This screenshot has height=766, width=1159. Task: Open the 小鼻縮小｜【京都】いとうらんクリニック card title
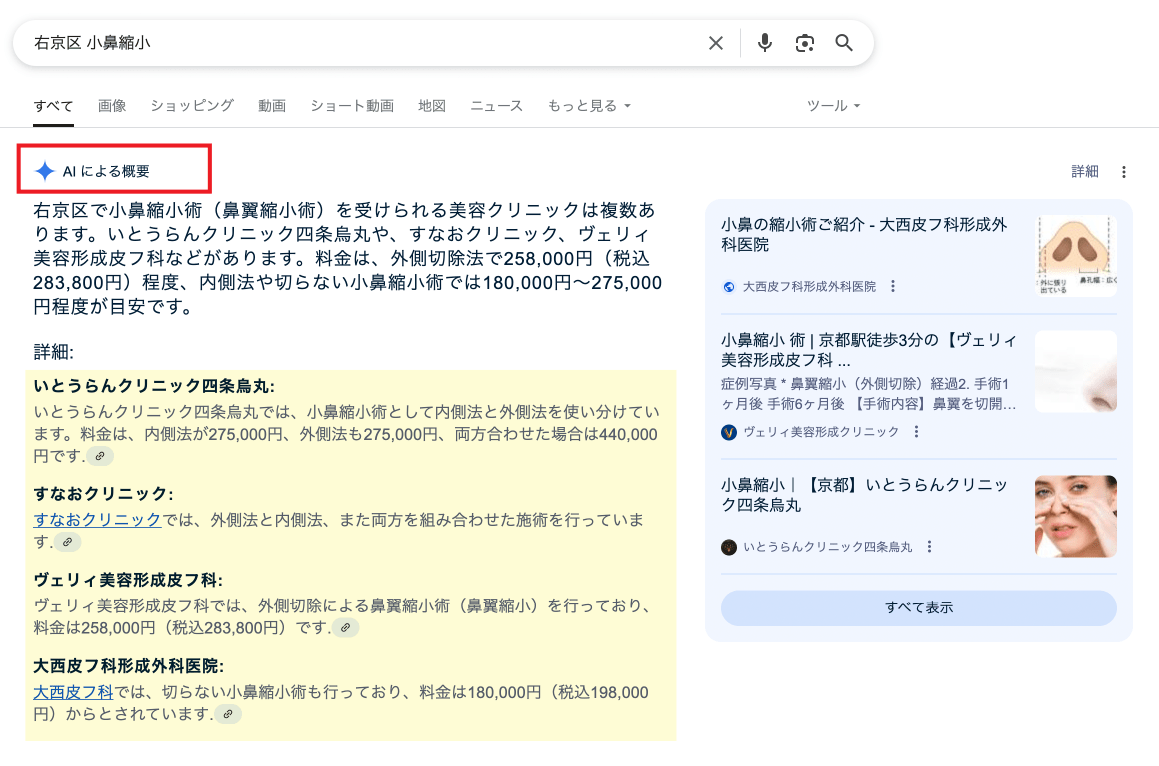pyautogui.click(x=865, y=495)
